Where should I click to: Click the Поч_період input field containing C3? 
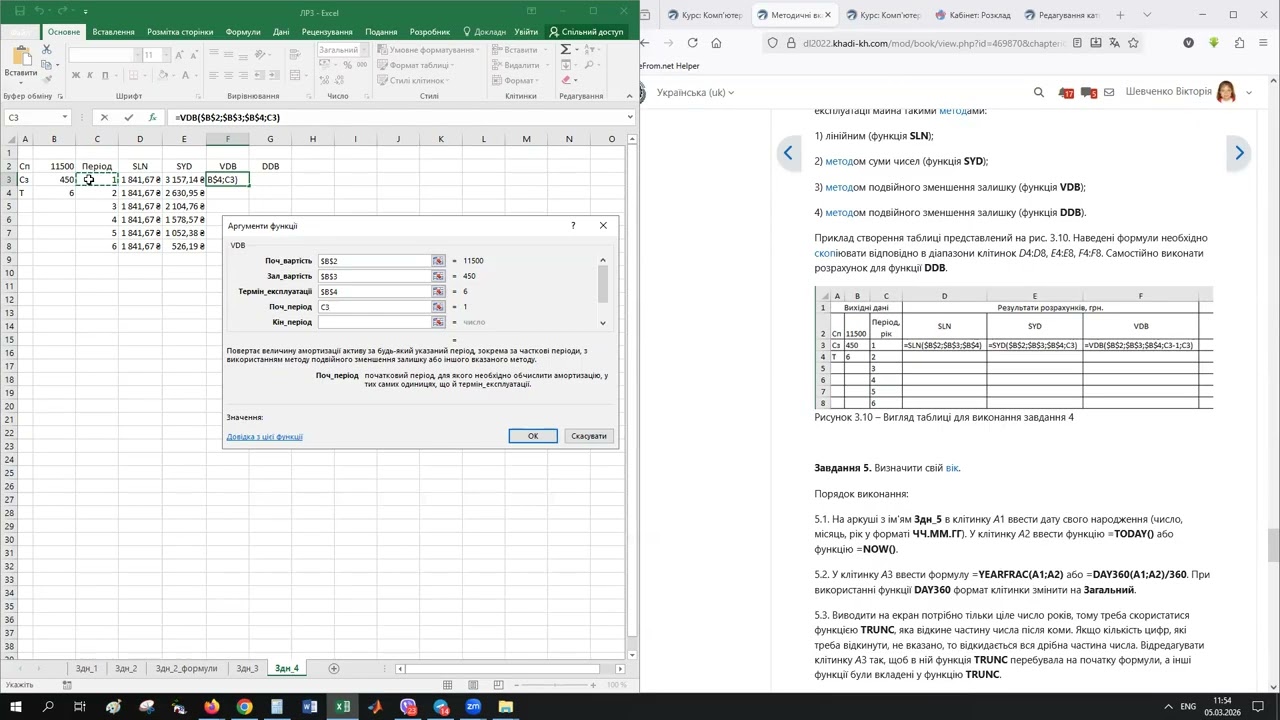[374, 307]
